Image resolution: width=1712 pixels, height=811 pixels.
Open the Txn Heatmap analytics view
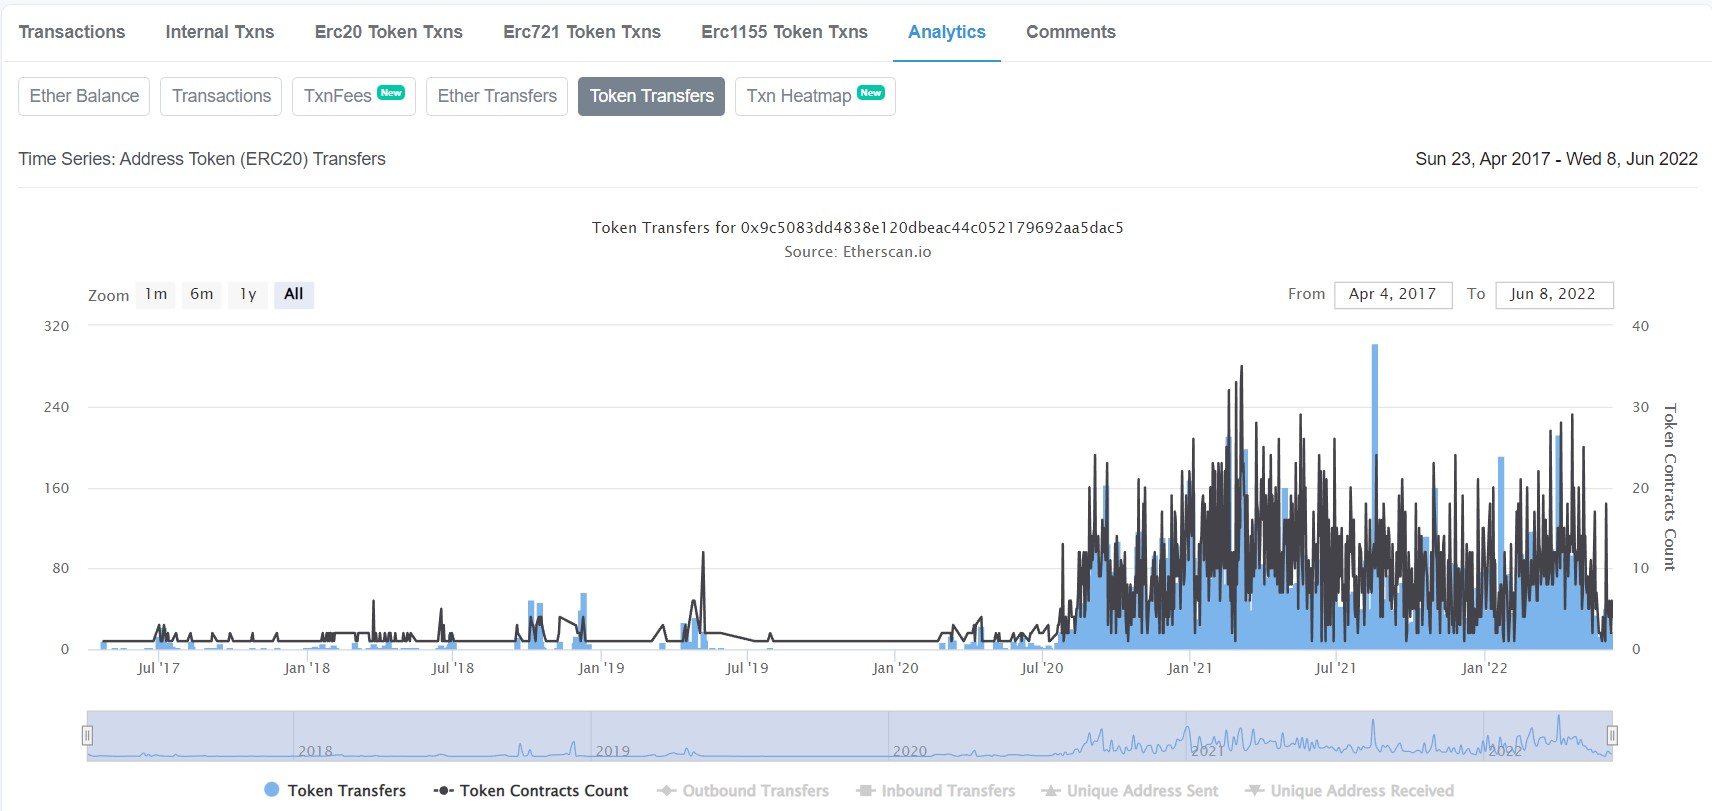pos(814,96)
